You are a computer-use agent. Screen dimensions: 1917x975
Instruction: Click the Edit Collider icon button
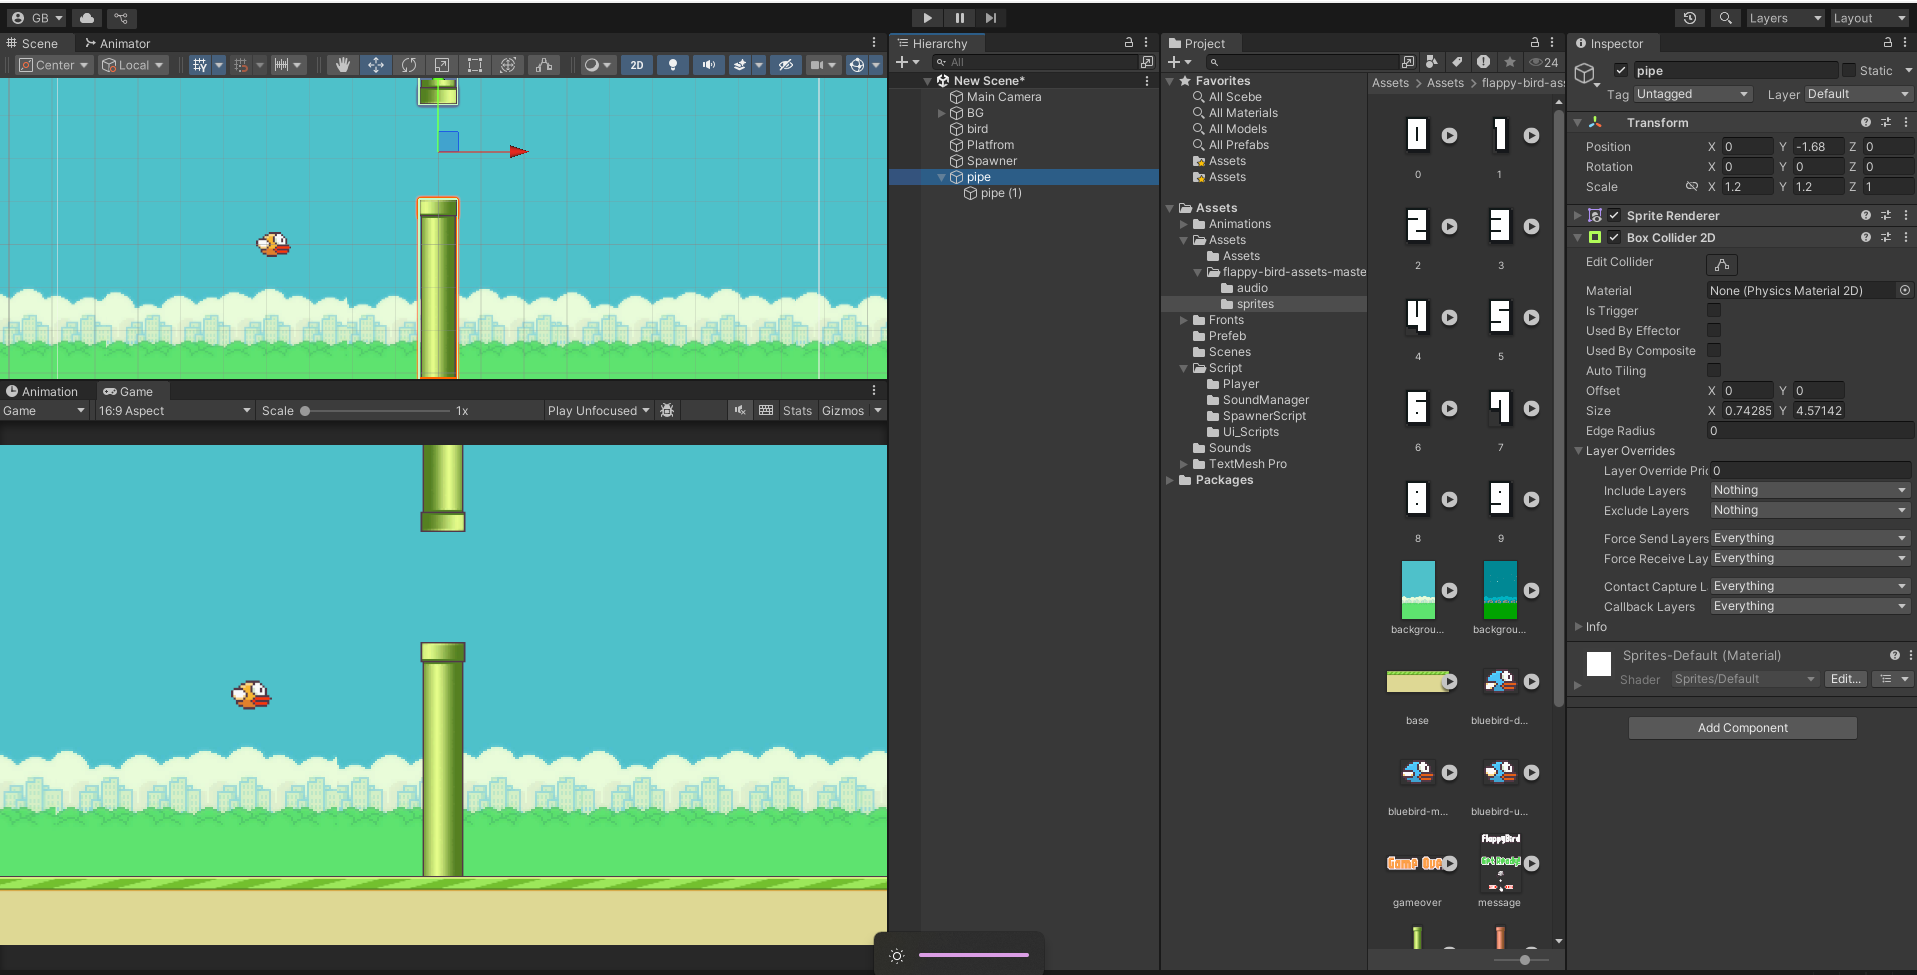pos(1722,264)
